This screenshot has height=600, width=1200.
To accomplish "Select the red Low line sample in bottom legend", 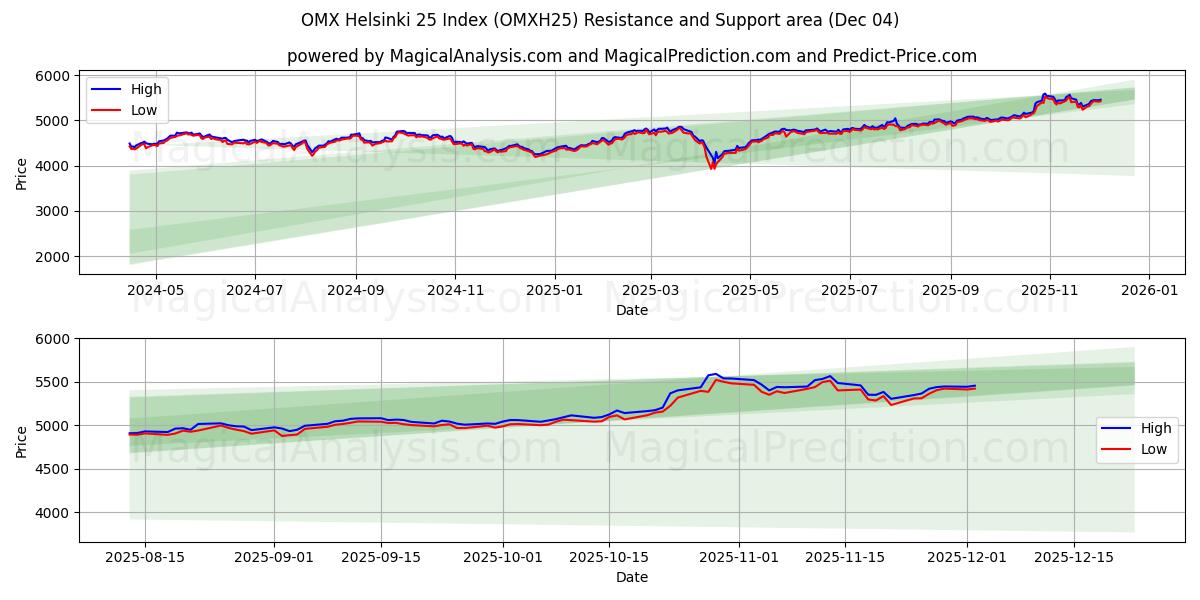I will tap(1116, 447).
